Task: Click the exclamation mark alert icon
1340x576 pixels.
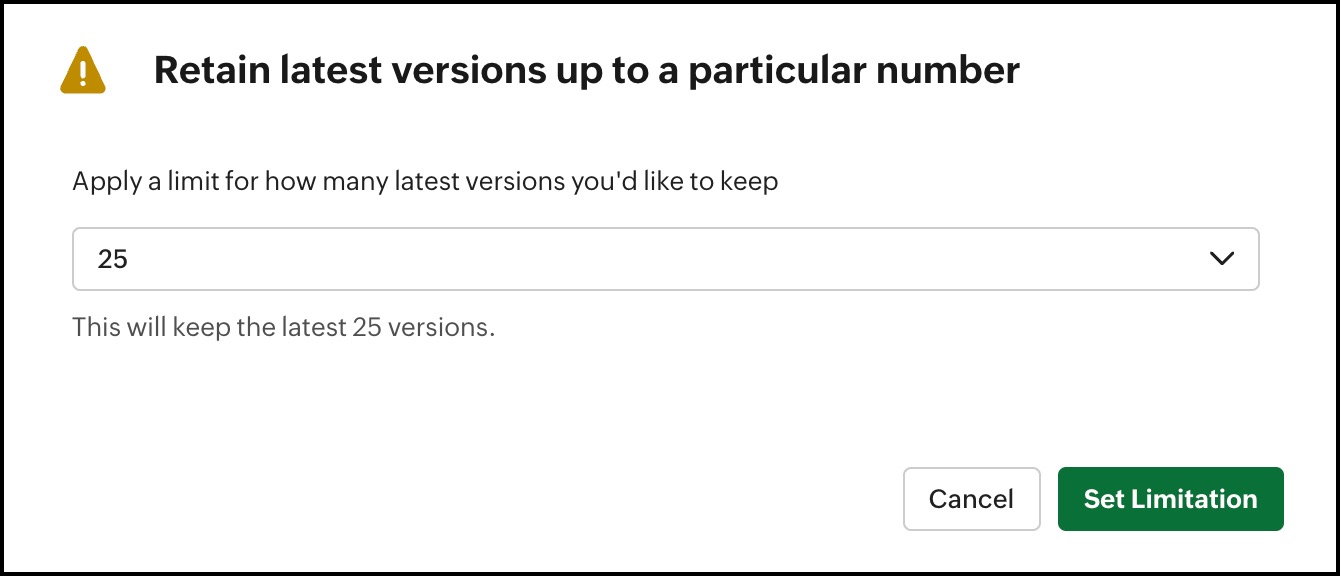Action: point(82,71)
